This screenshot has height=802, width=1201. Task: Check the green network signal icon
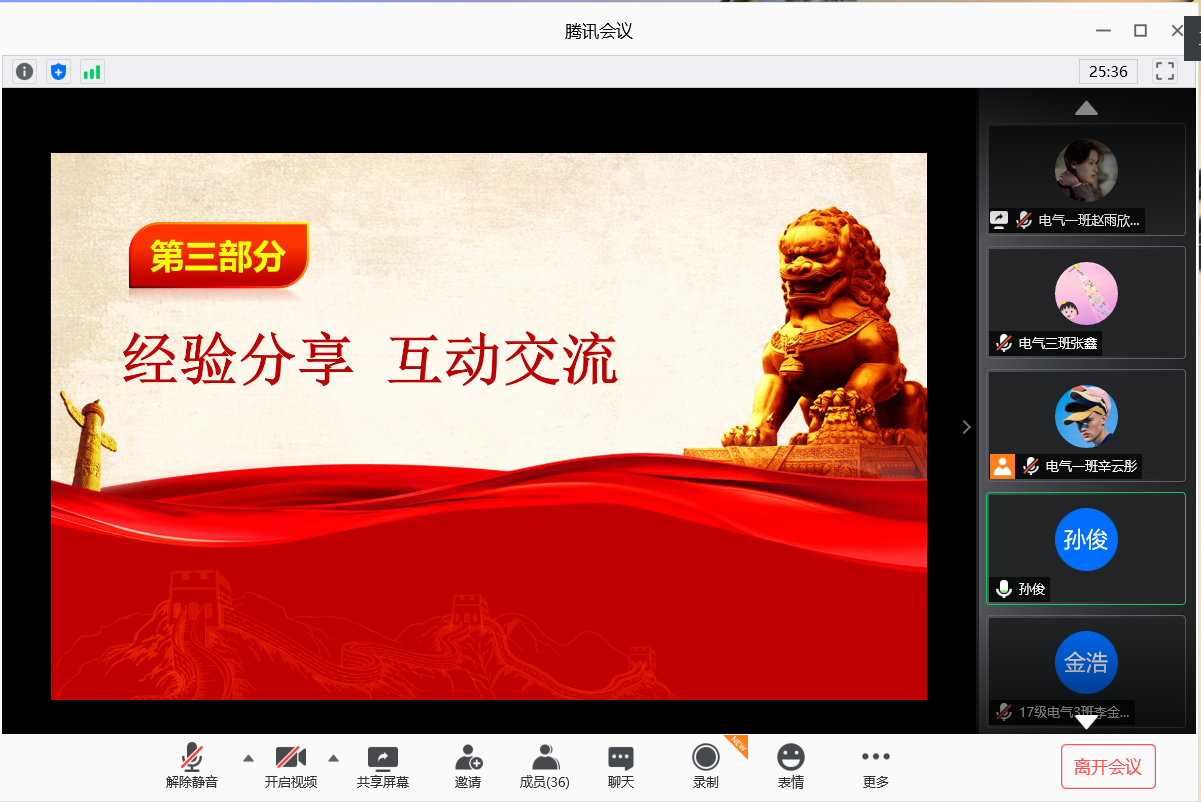[92, 72]
